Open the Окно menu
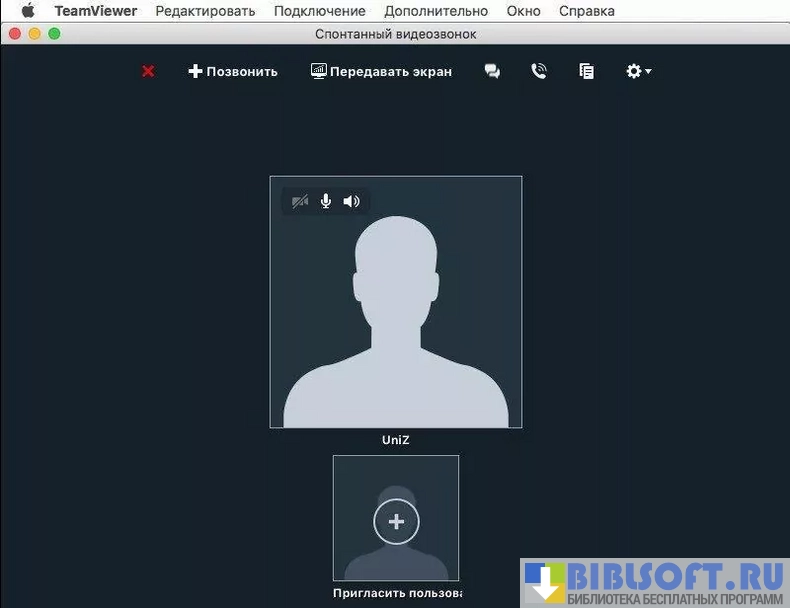Viewport: 790px width, 608px height. (523, 11)
